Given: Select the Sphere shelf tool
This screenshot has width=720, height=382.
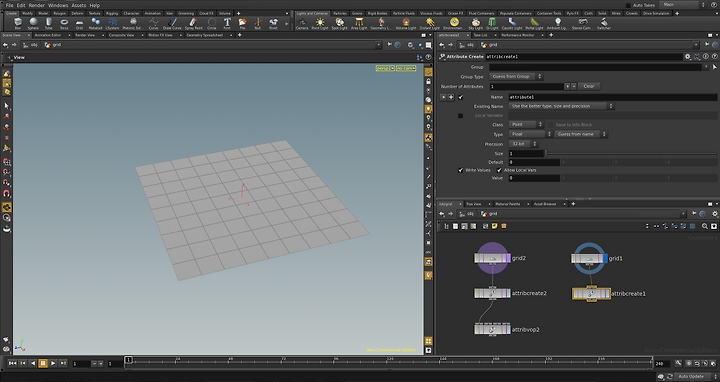Looking at the screenshot, I should 33,23.
